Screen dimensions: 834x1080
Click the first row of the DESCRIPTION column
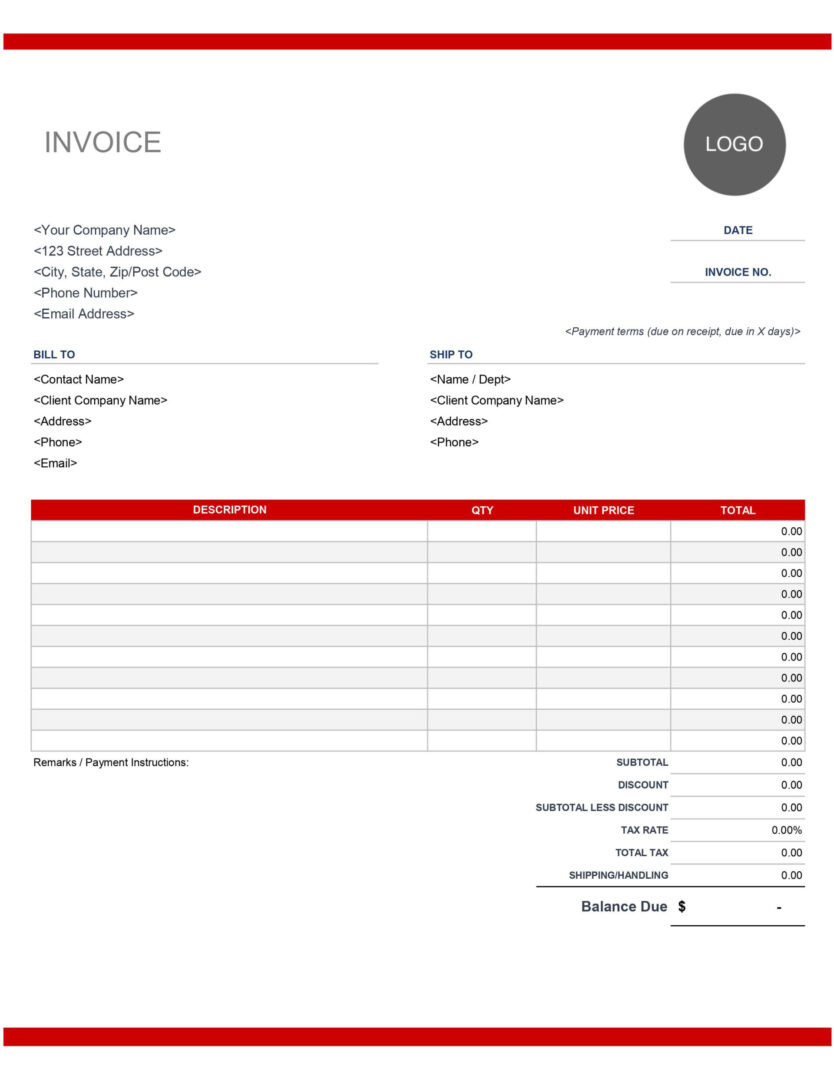229,531
